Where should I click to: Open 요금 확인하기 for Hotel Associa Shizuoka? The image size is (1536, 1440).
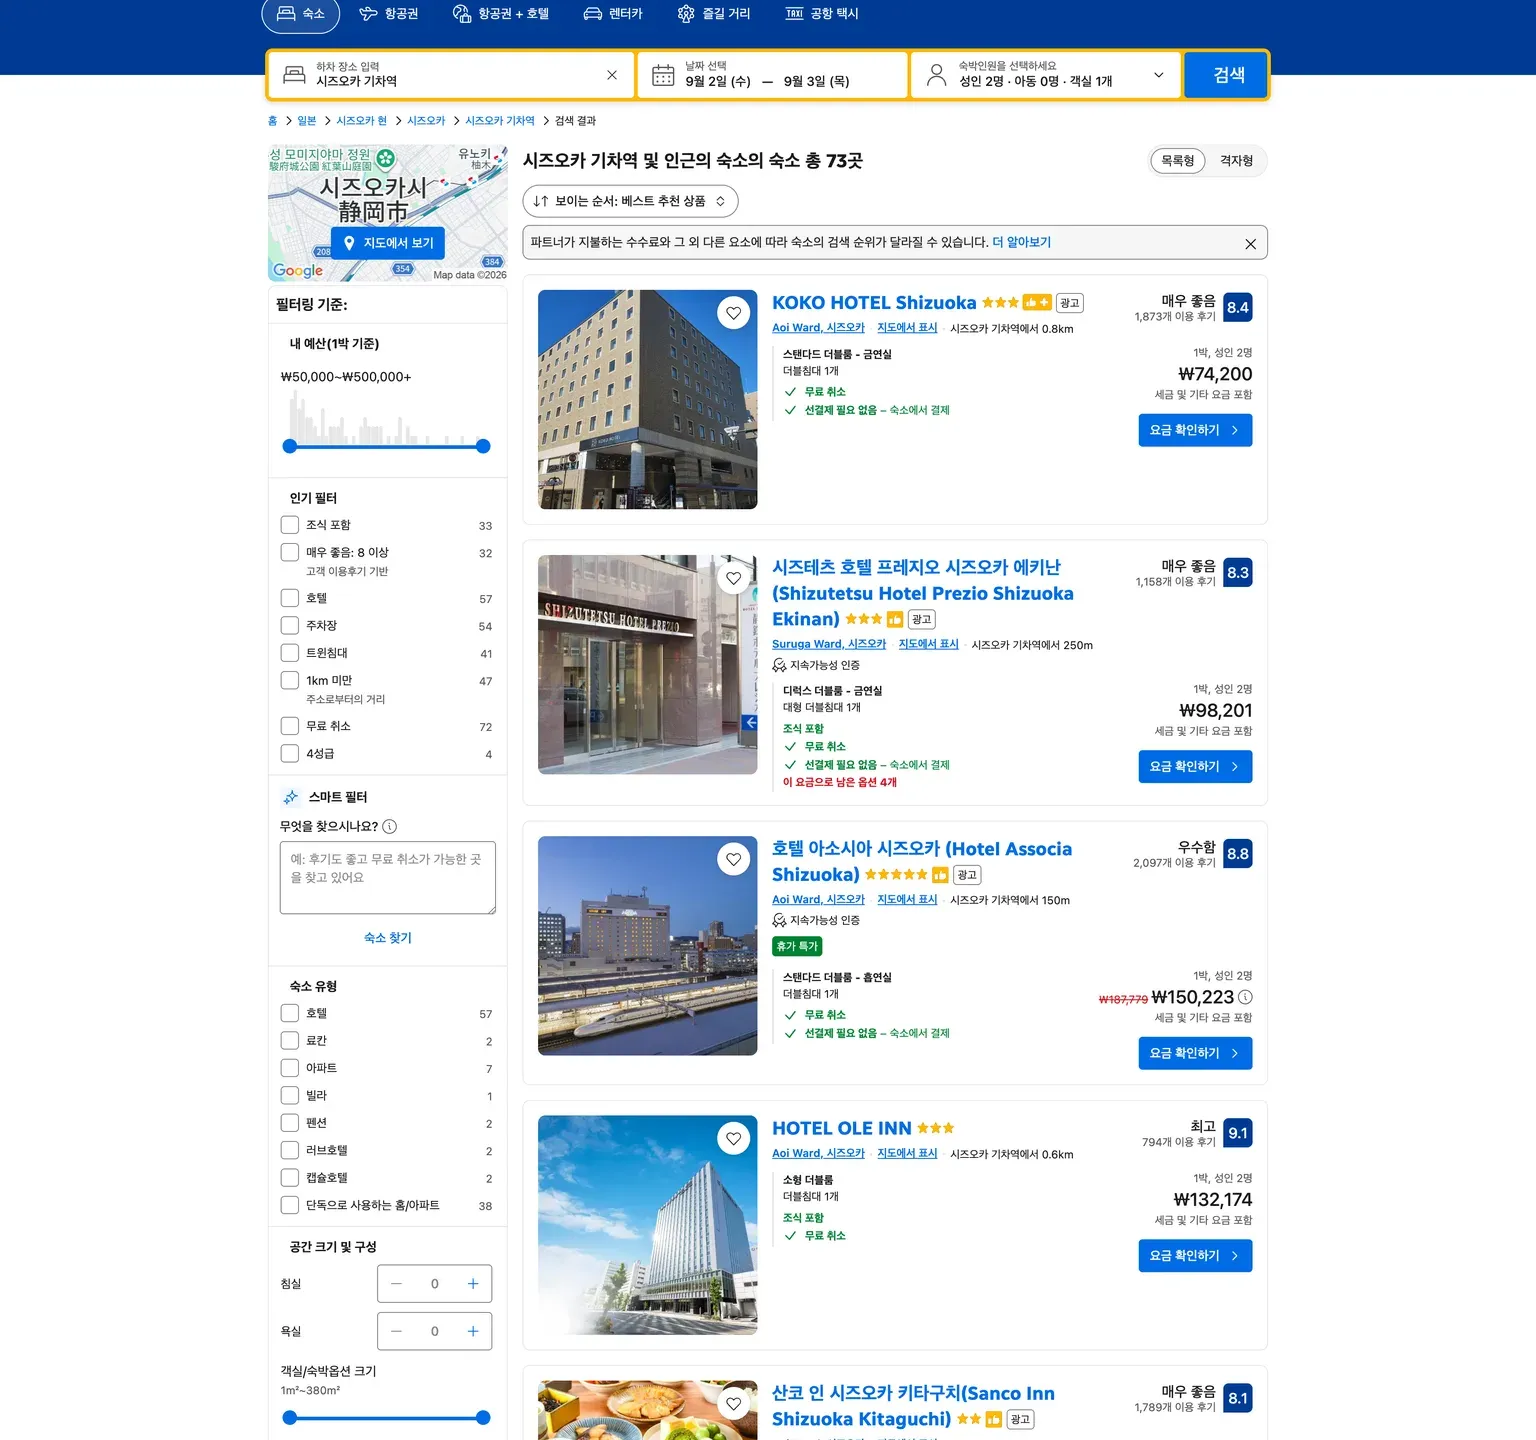coord(1195,1053)
